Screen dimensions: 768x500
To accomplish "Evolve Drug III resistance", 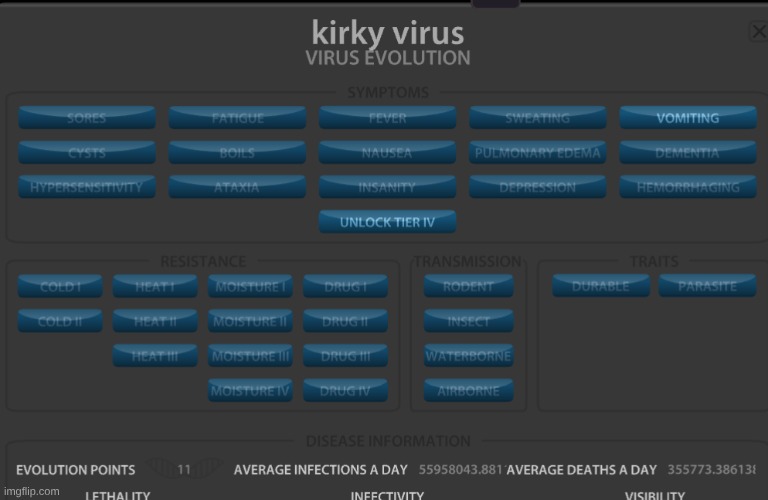I will pyautogui.click(x=345, y=356).
